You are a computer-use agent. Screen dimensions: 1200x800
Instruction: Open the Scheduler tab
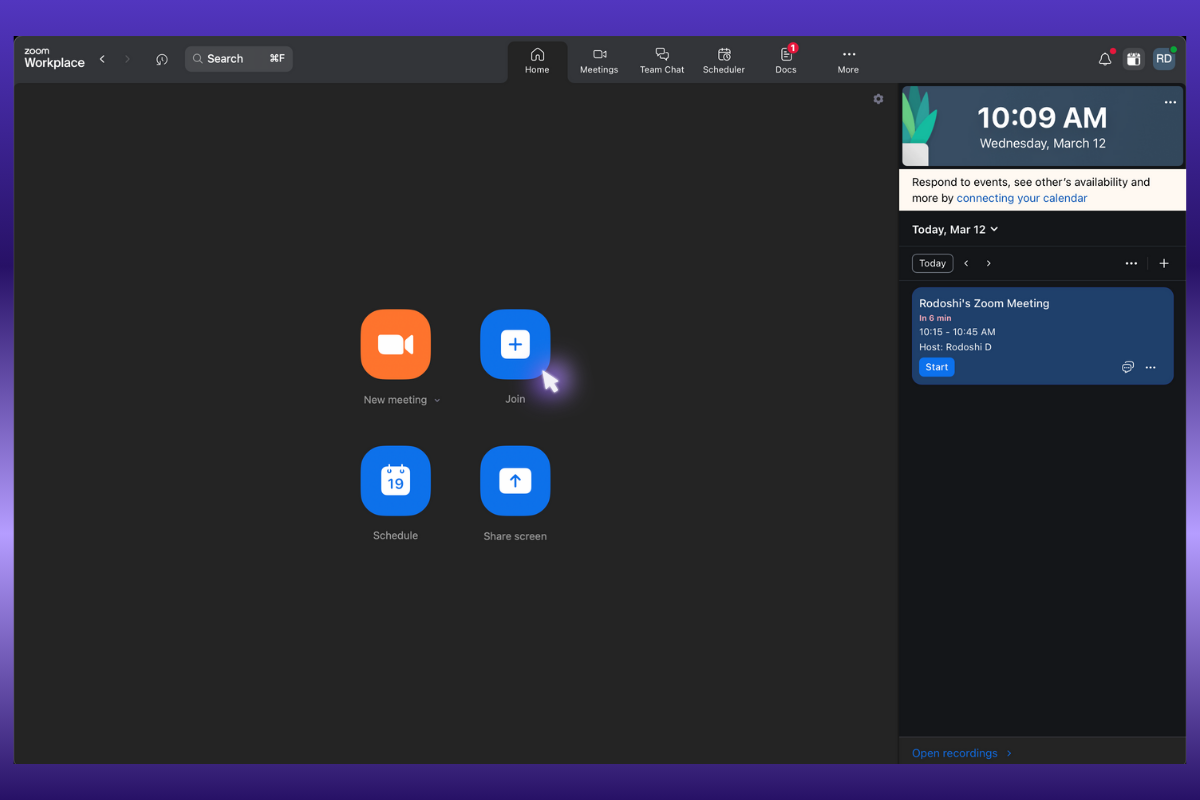pyautogui.click(x=724, y=60)
